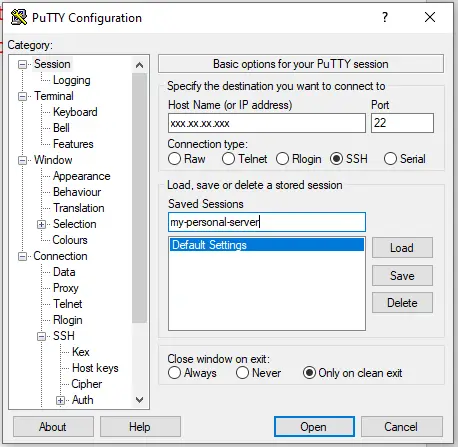Expand the Selection tree node

(41, 224)
